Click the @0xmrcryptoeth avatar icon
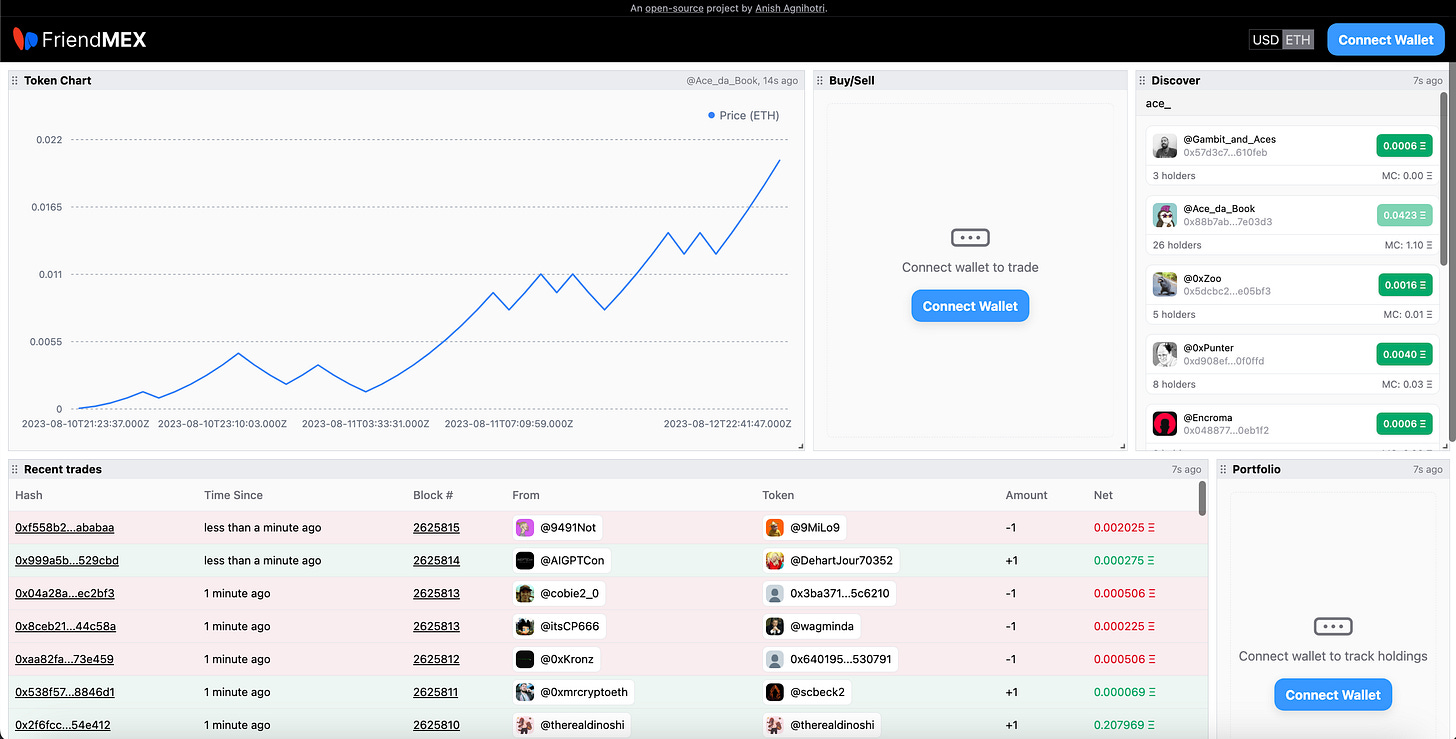This screenshot has height=739, width=1456. (x=525, y=692)
